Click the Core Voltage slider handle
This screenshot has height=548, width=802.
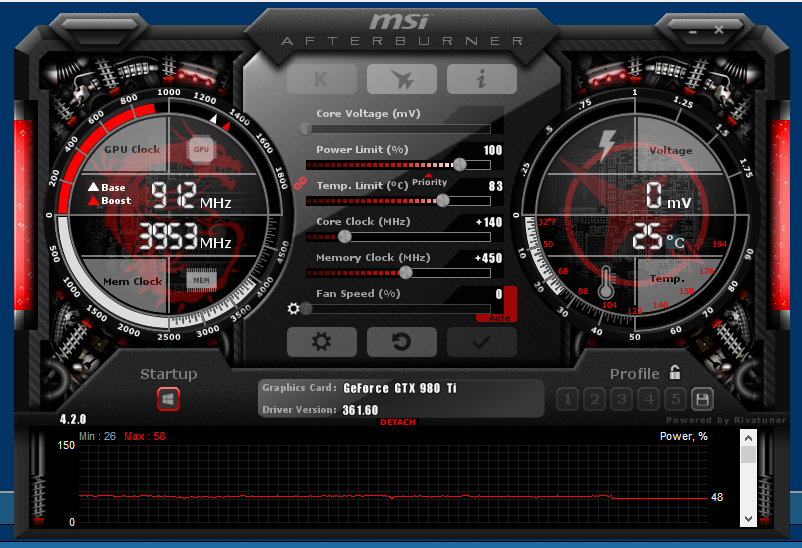[x=306, y=128]
